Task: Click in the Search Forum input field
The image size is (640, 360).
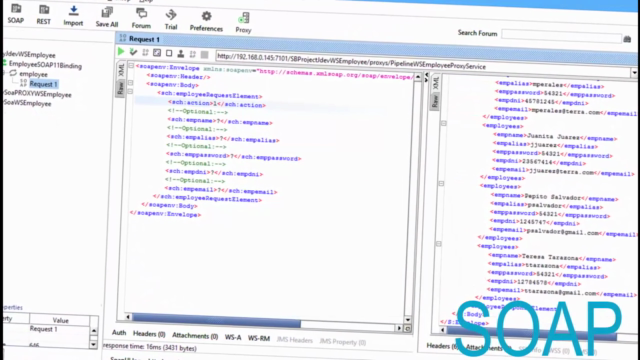Action: pos(561,36)
